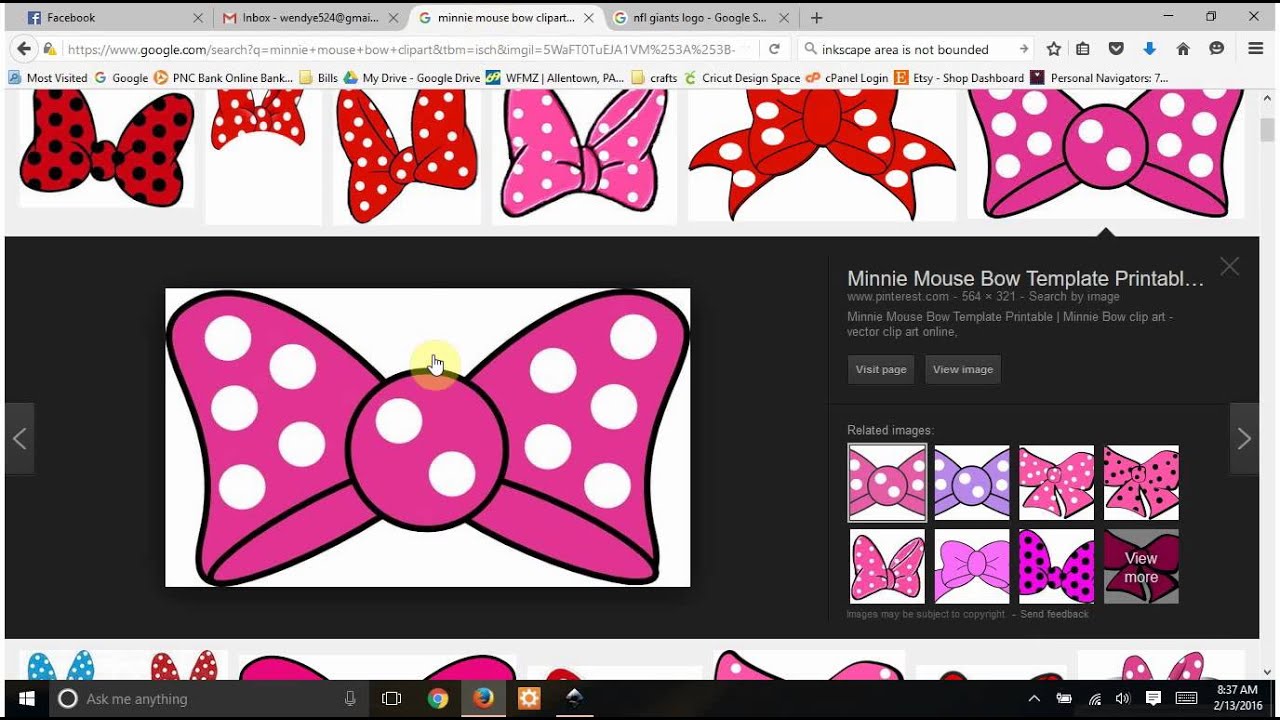Bookmark this page with the star icon
Viewport: 1280px width, 720px height.
point(1054,48)
